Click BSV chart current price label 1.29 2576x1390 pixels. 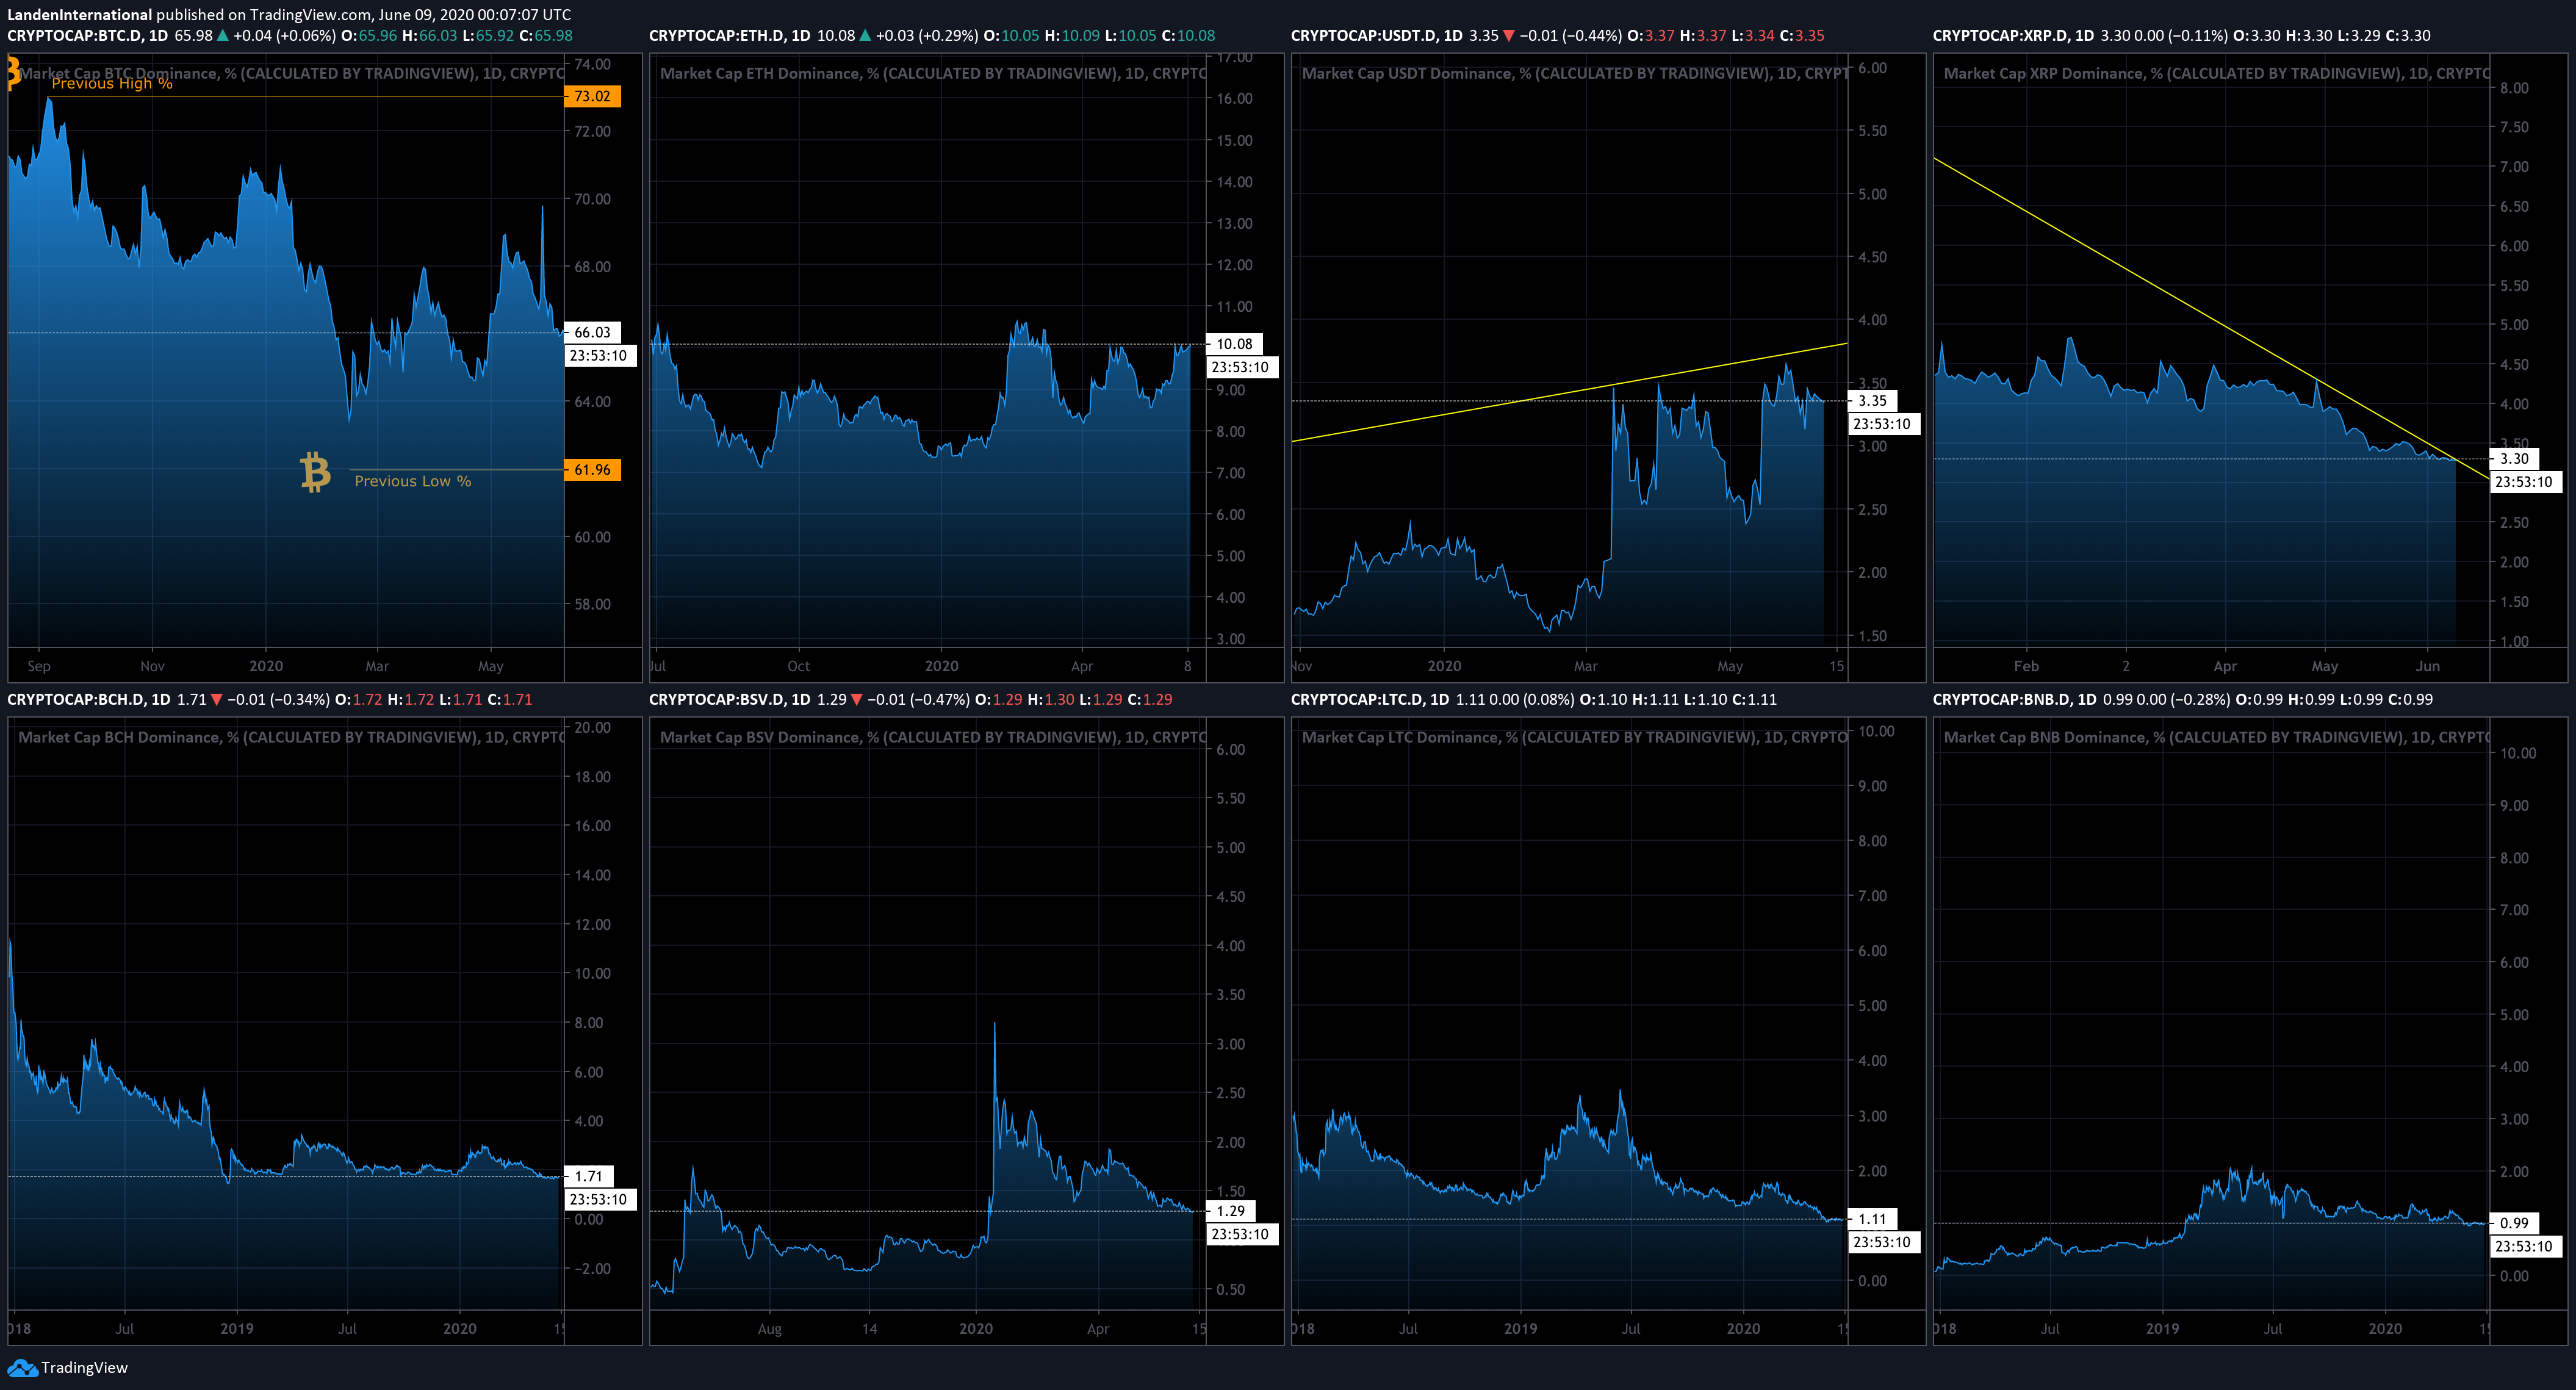point(1231,1210)
